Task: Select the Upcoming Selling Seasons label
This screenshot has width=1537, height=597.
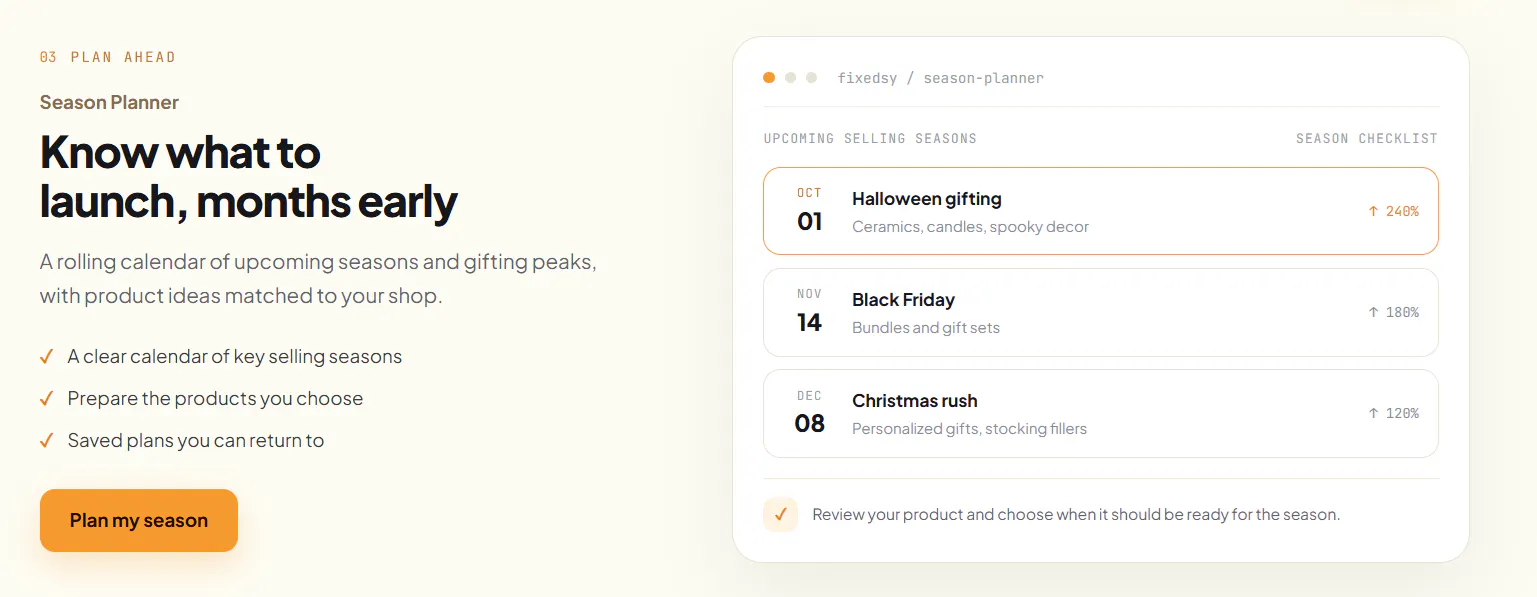Action: 870,138
